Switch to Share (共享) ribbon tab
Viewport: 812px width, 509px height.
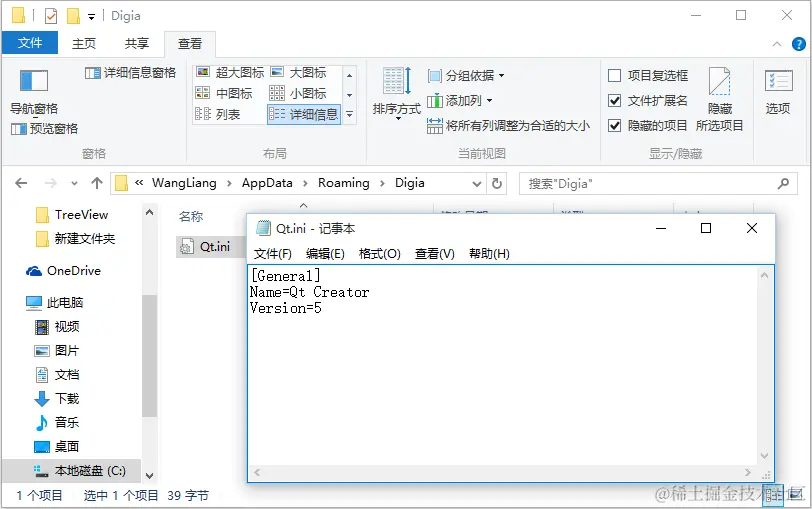(x=137, y=43)
